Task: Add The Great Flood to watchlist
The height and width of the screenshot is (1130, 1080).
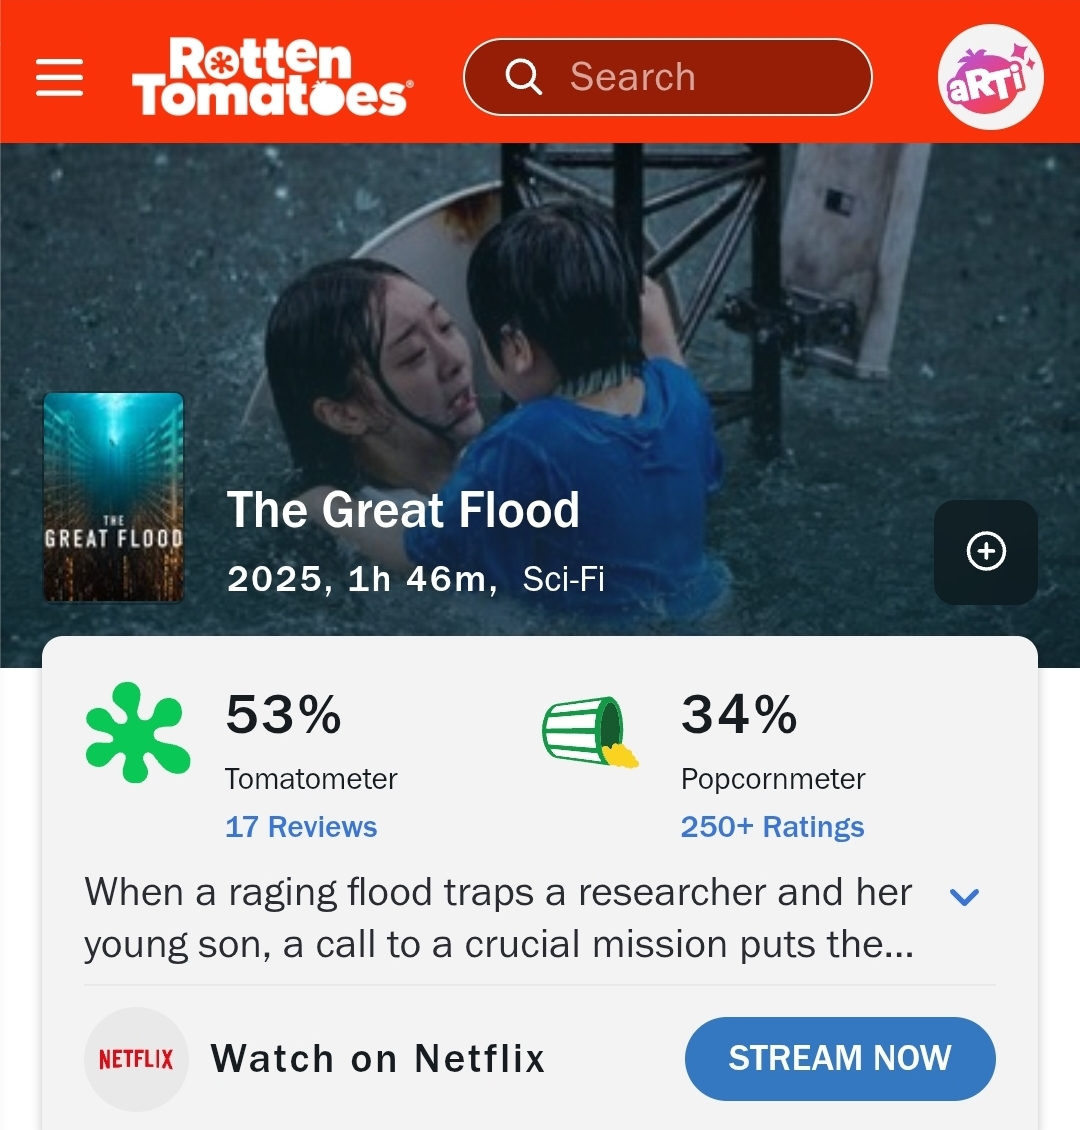Action: (x=986, y=552)
